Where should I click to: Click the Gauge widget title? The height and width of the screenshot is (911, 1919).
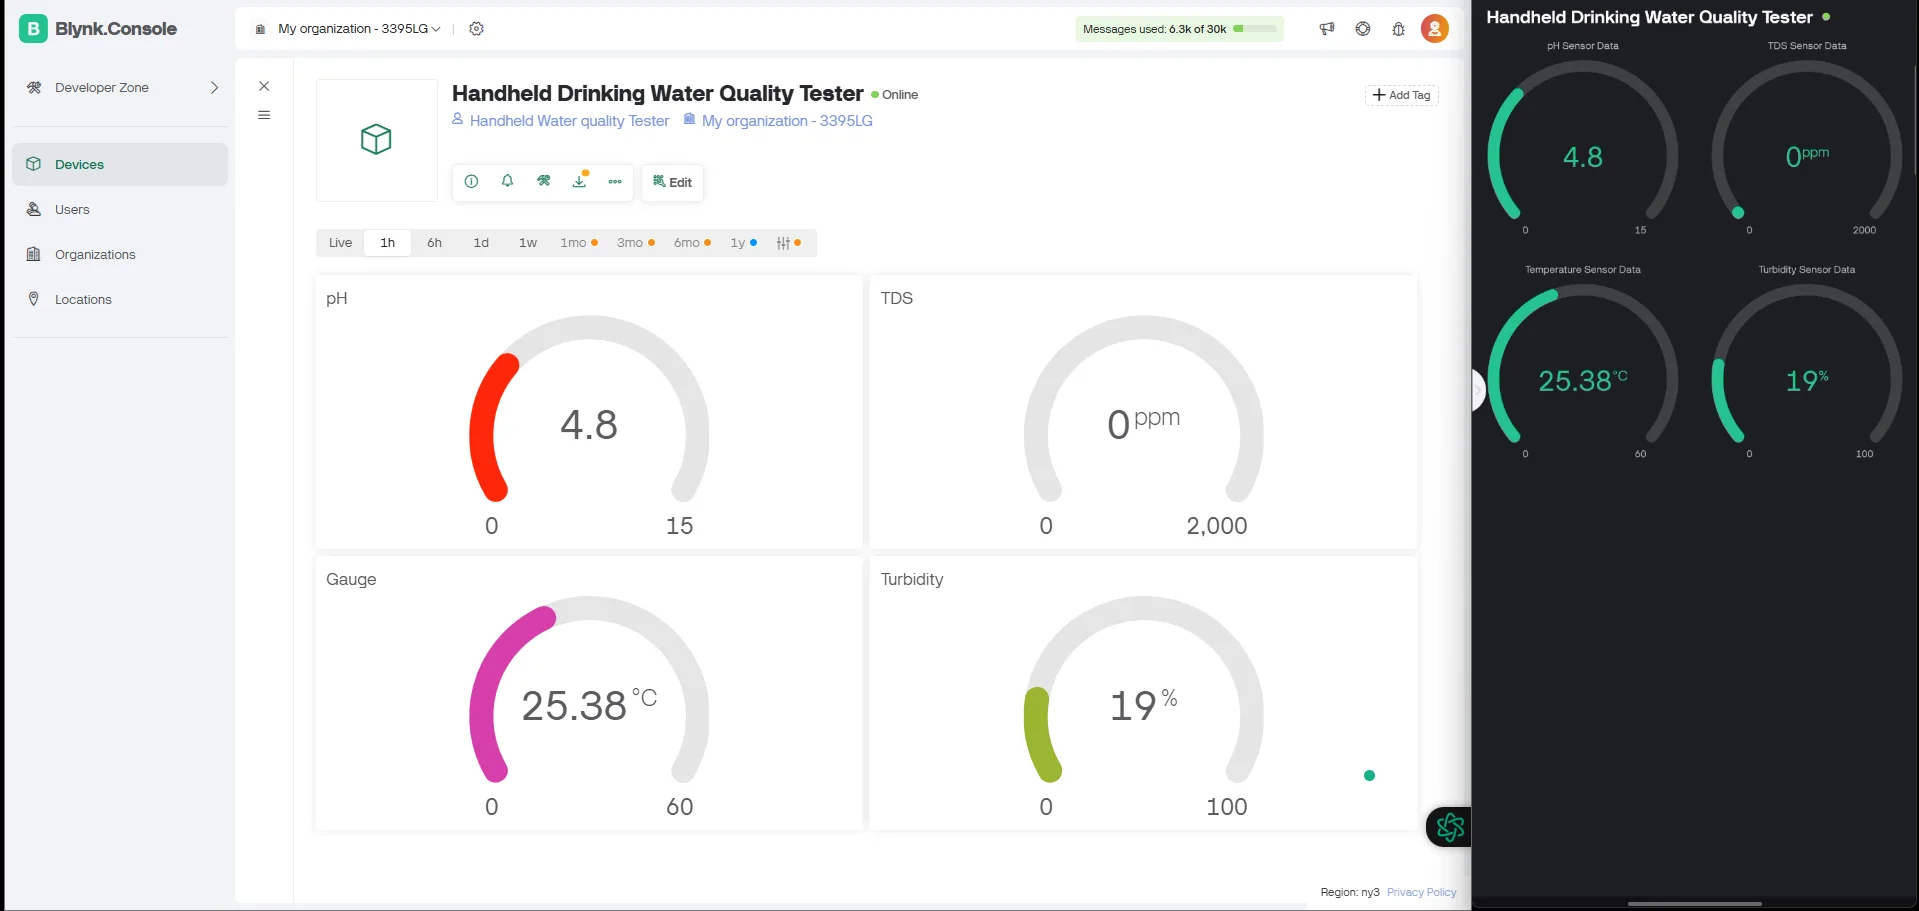[x=351, y=579]
